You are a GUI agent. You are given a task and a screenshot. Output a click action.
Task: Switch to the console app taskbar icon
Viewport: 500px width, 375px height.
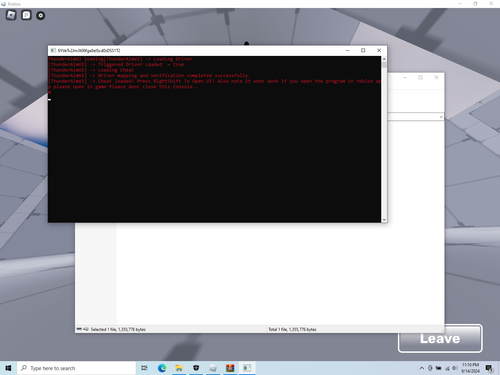click(247, 368)
